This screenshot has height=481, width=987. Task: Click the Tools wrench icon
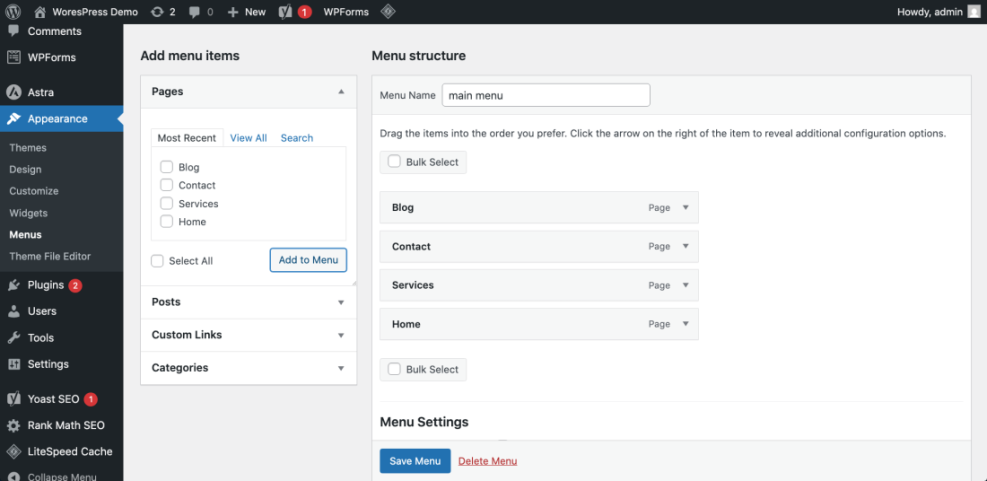14,338
